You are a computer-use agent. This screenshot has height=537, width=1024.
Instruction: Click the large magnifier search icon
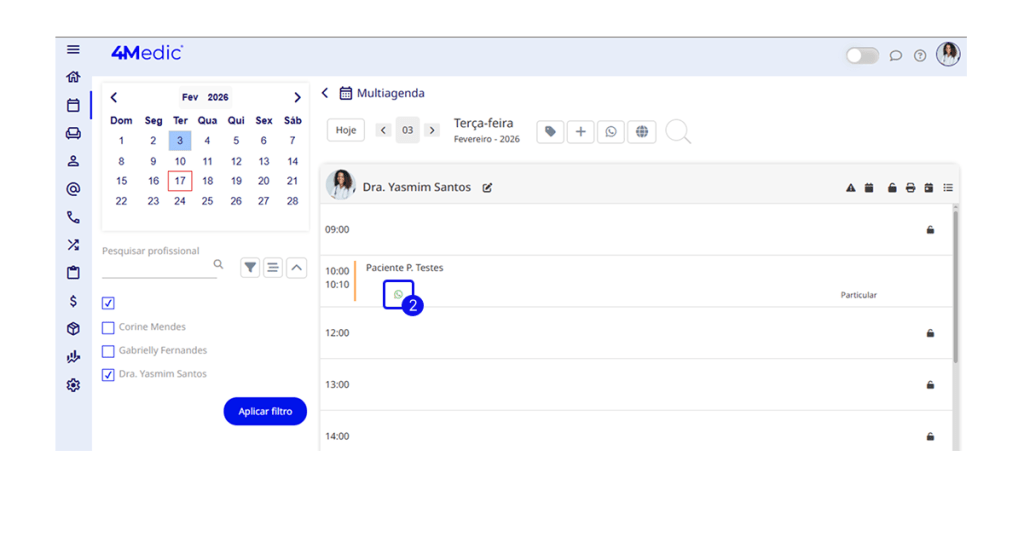[678, 132]
